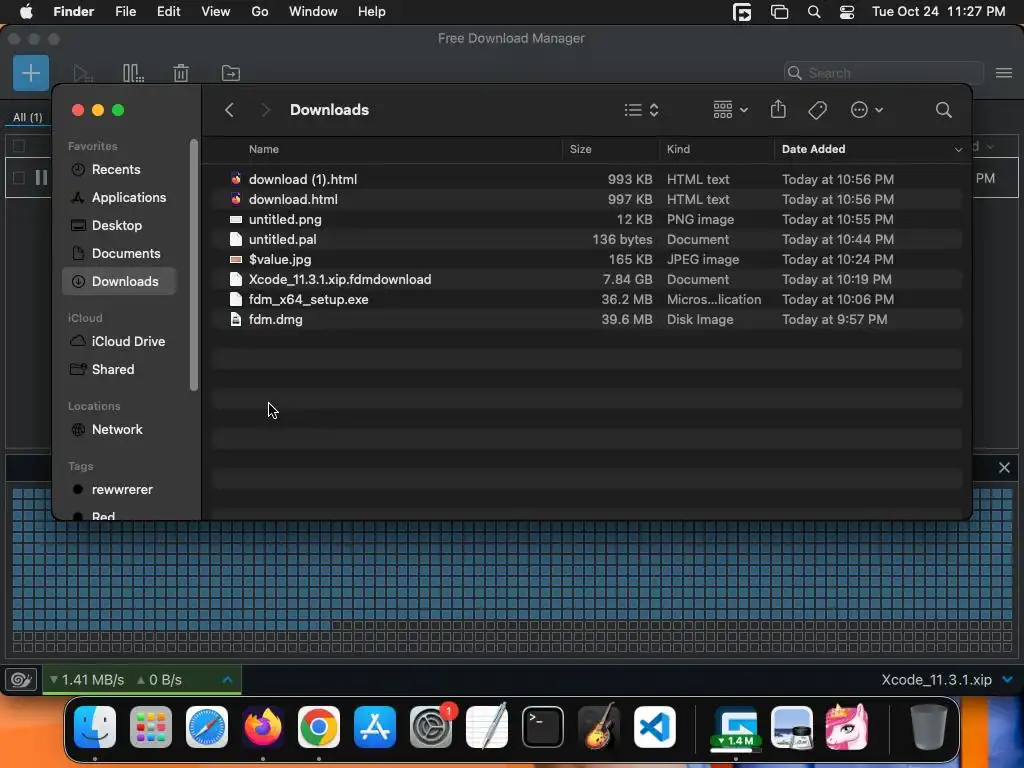The image size is (1024, 768).
Task: Open the Edit menu
Action: (x=168, y=12)
